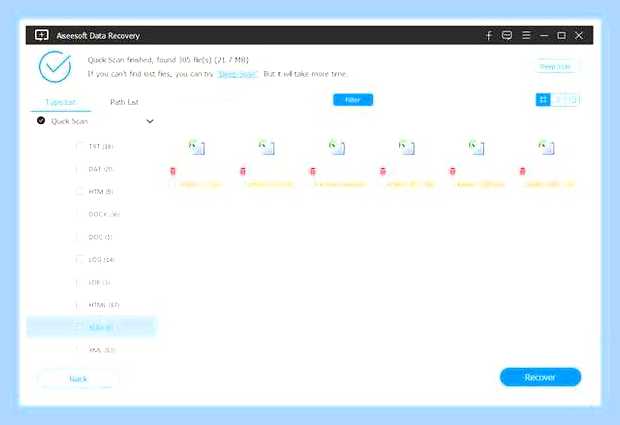This screenshot has height=425, width=620.
Task: Open the hamburger menu in title bar
Action: [x=526, y=35]
